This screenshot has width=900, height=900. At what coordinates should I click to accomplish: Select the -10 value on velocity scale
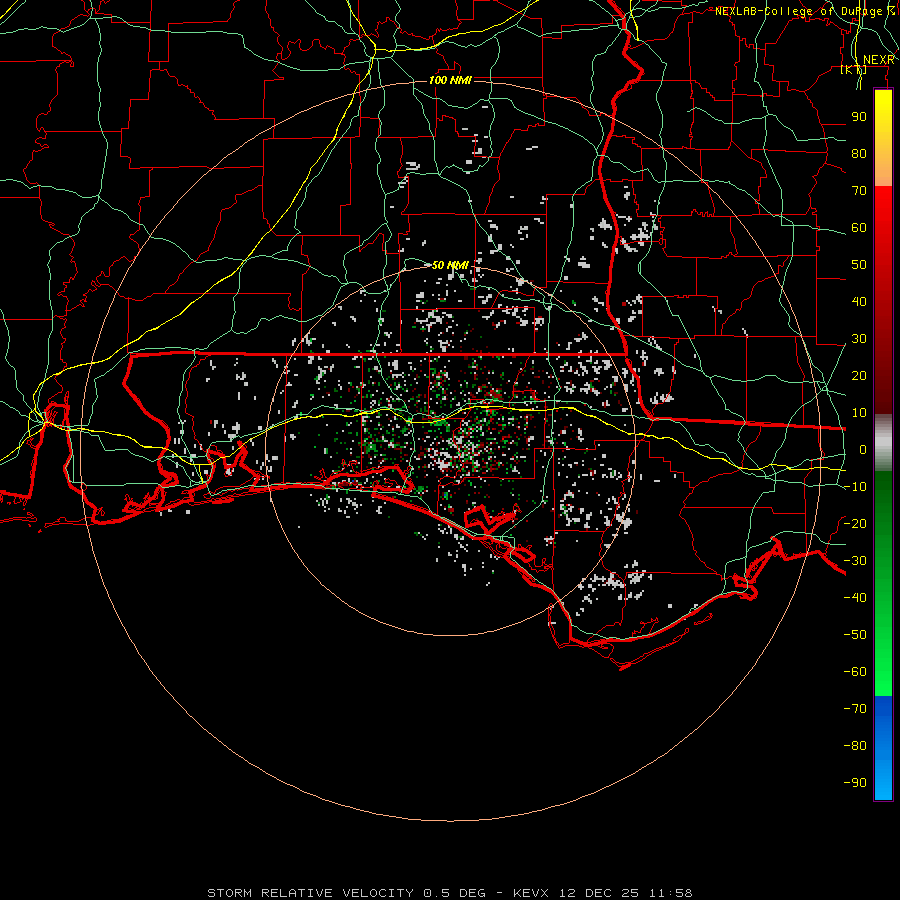click(855, 487)
